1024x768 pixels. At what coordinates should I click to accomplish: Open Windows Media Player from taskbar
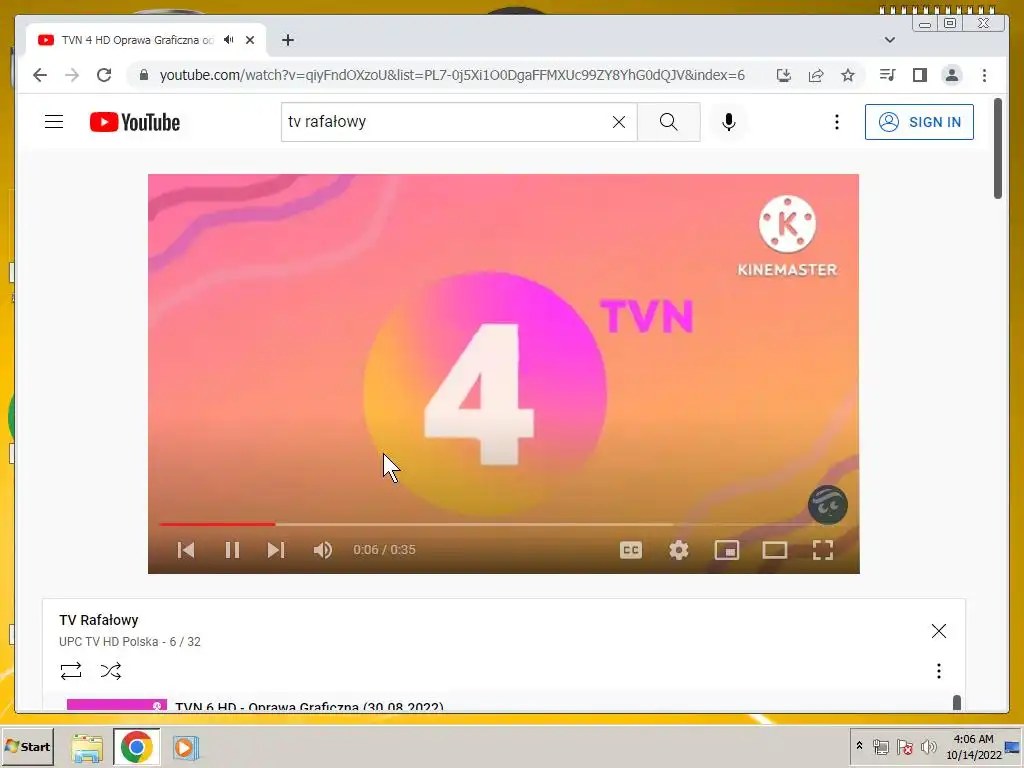tap(185, 747)
